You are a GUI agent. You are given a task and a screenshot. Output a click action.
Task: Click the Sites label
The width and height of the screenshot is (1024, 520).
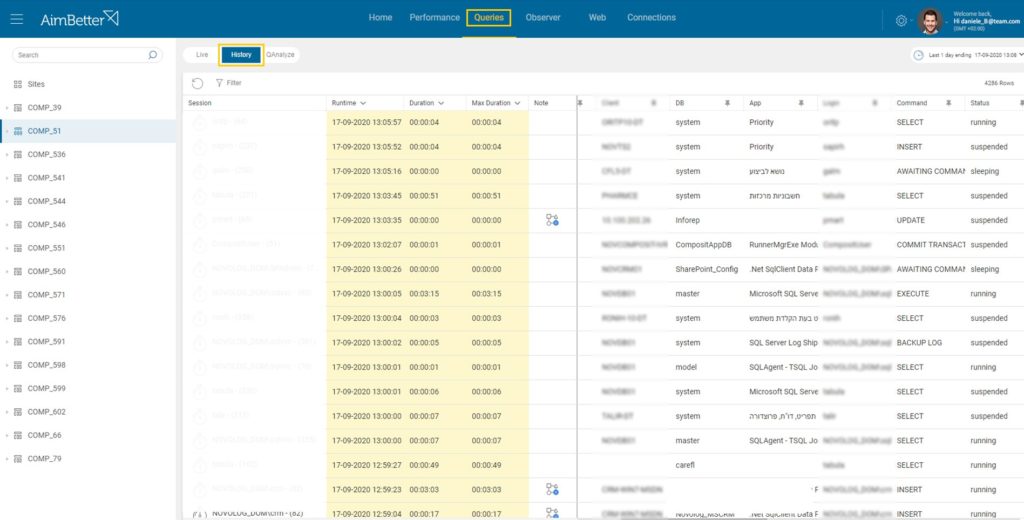[x=36, y=84]
